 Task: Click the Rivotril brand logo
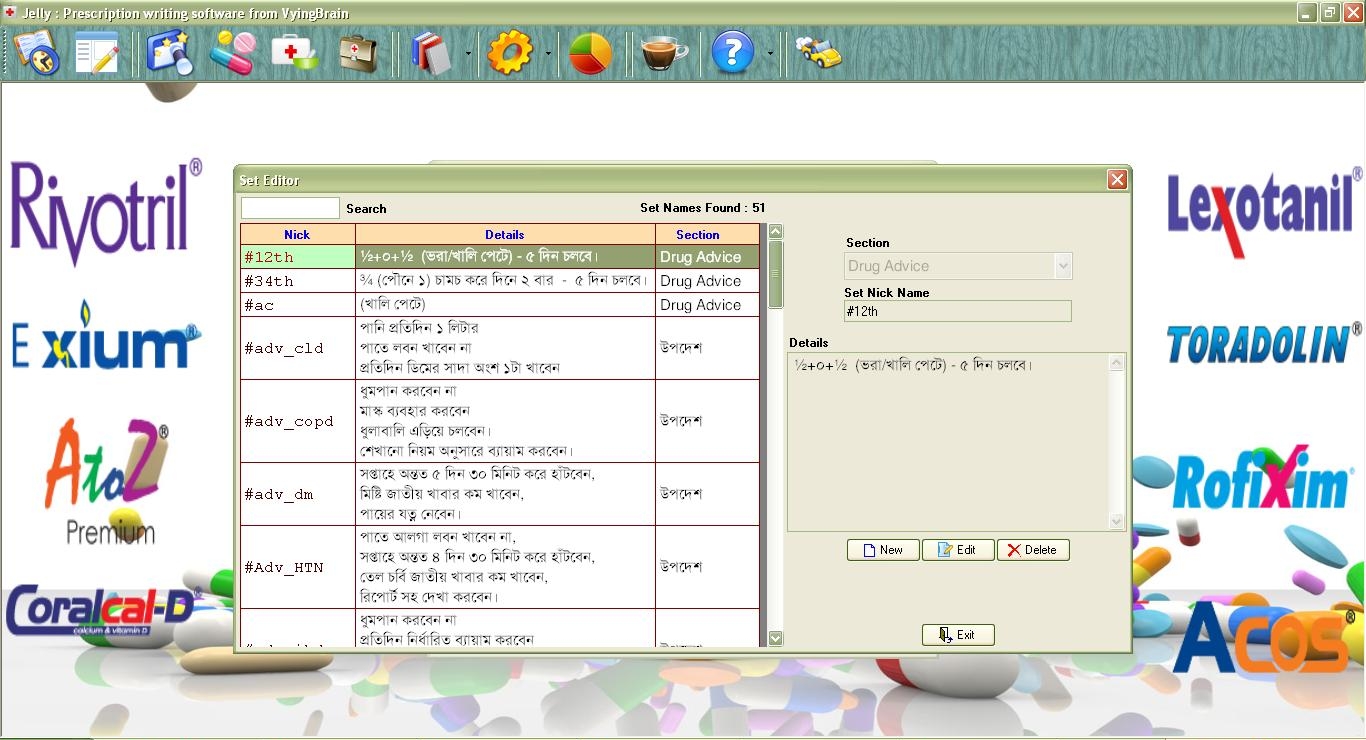pos(105,211)
